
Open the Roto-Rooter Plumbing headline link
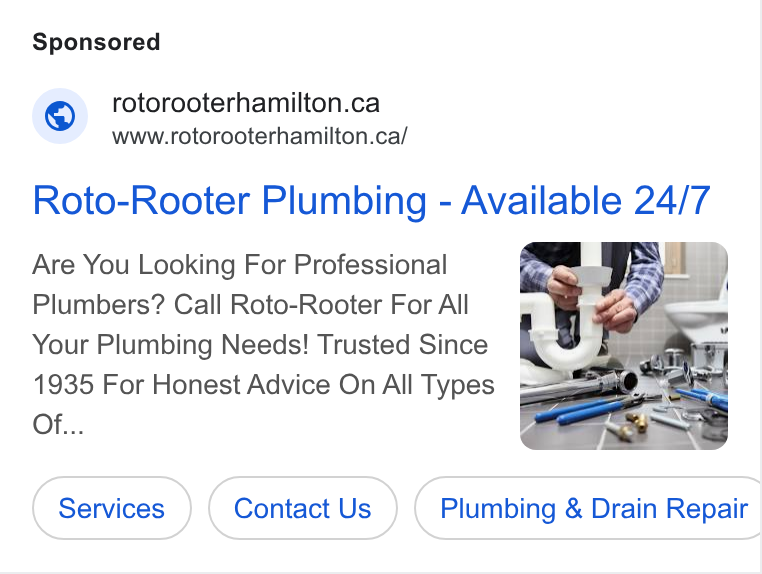371,200
